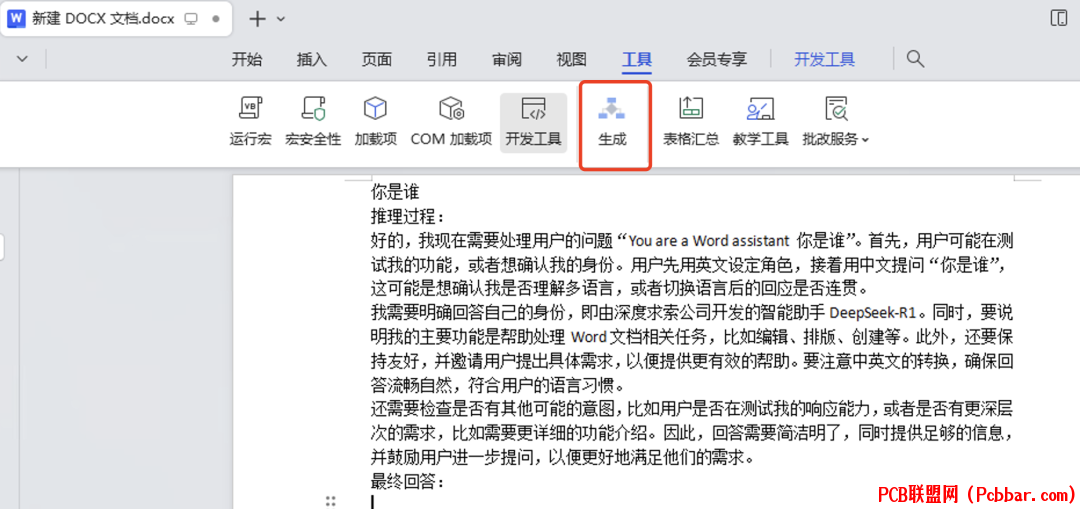Click the unsaved dot on the document tab
This screenshot has width=1080, height=509.
coord(216,19)
